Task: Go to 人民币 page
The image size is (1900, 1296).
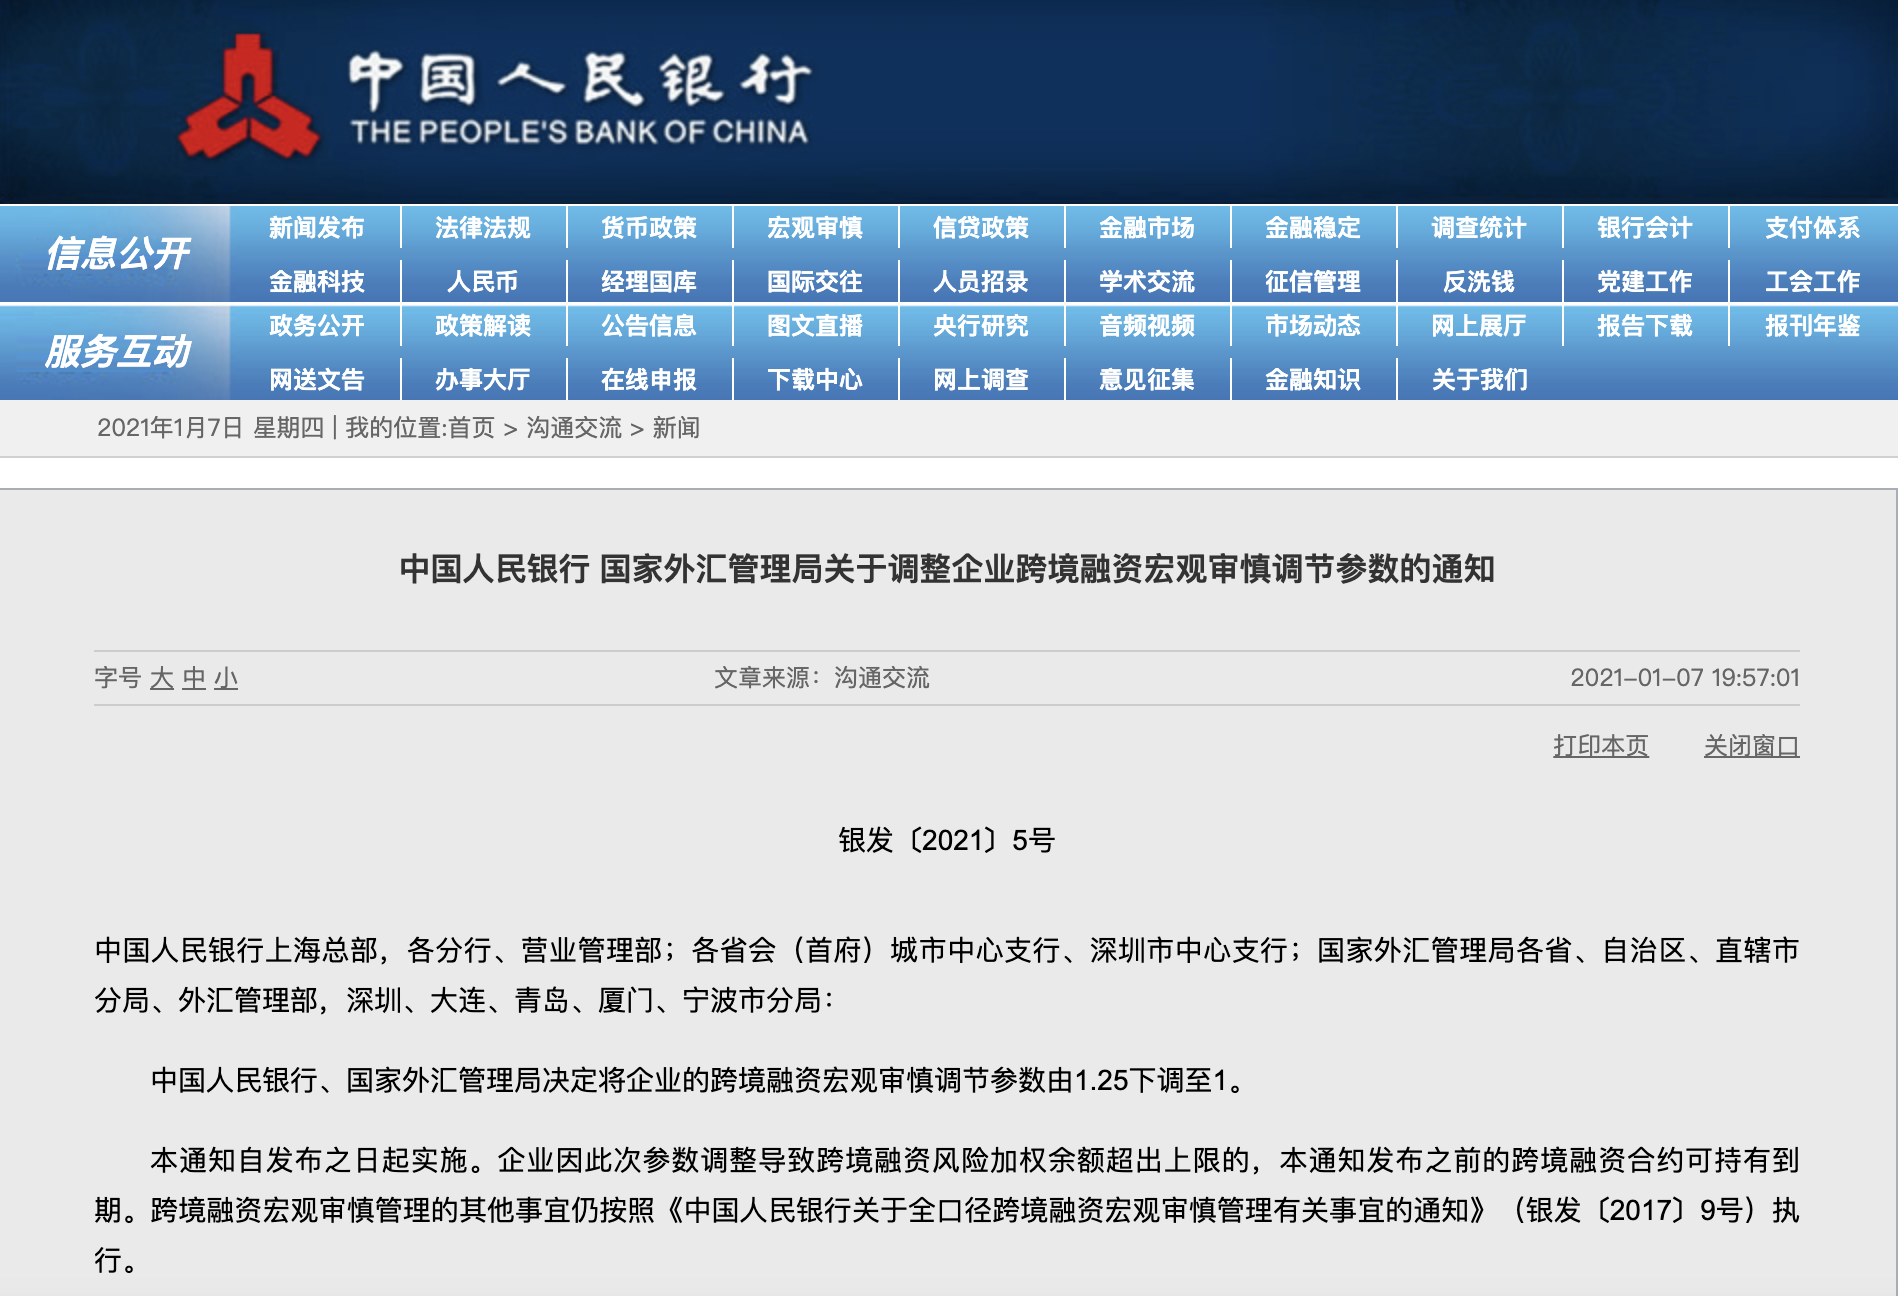Action: 482,282
